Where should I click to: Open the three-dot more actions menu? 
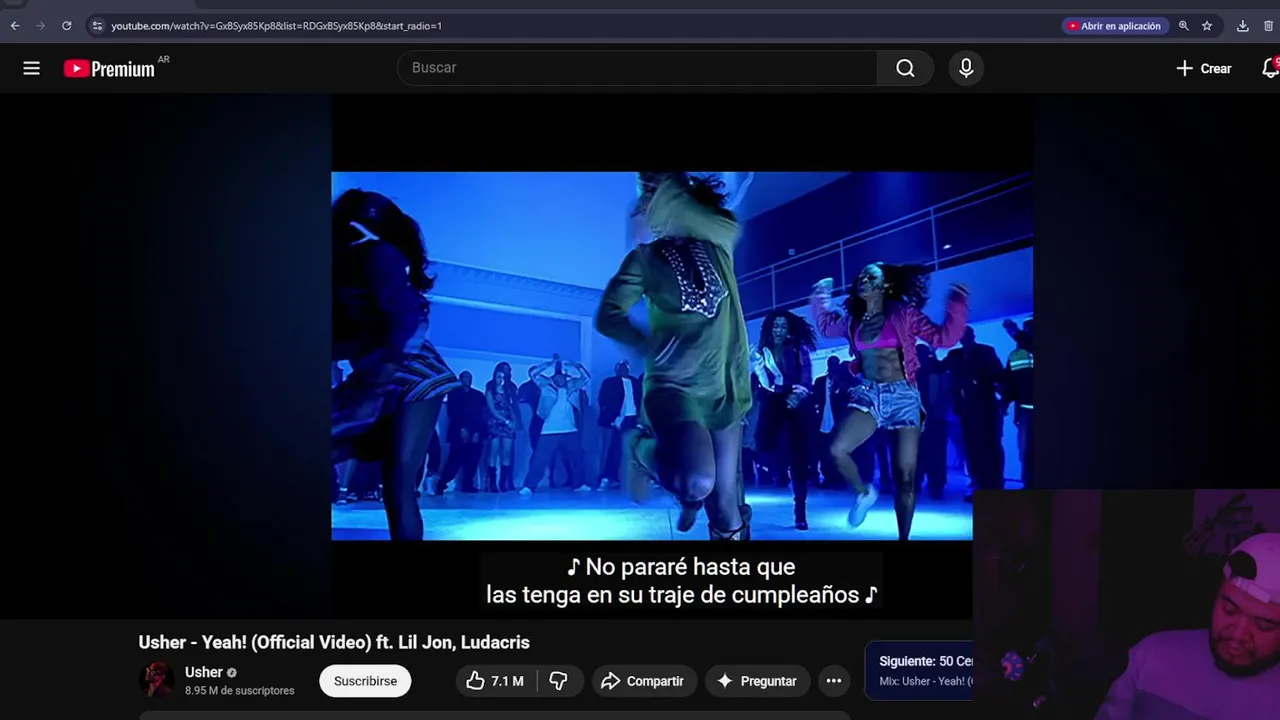point(834,681)
